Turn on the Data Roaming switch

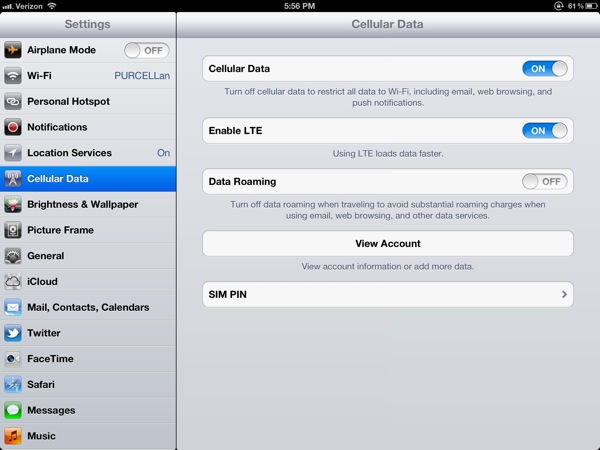[x=545, y=182]
